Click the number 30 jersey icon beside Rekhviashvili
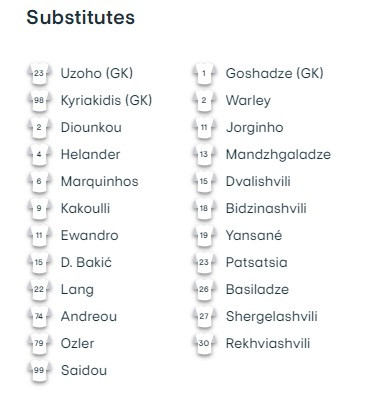Screen dimensions: 375x395 [x=204, y=343]
